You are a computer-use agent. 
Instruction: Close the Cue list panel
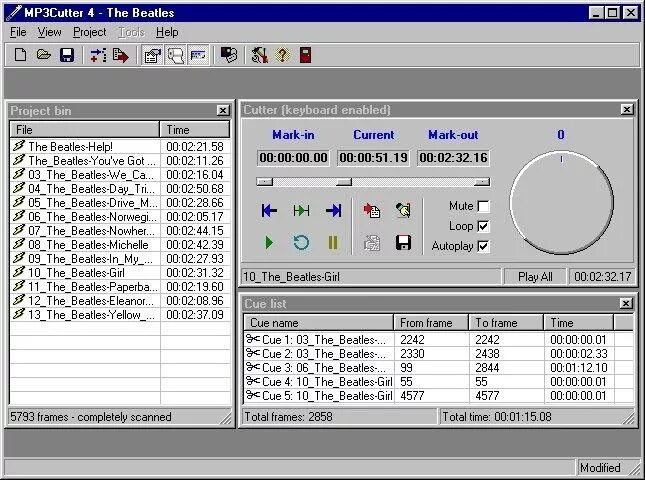(x=626, y=304)
